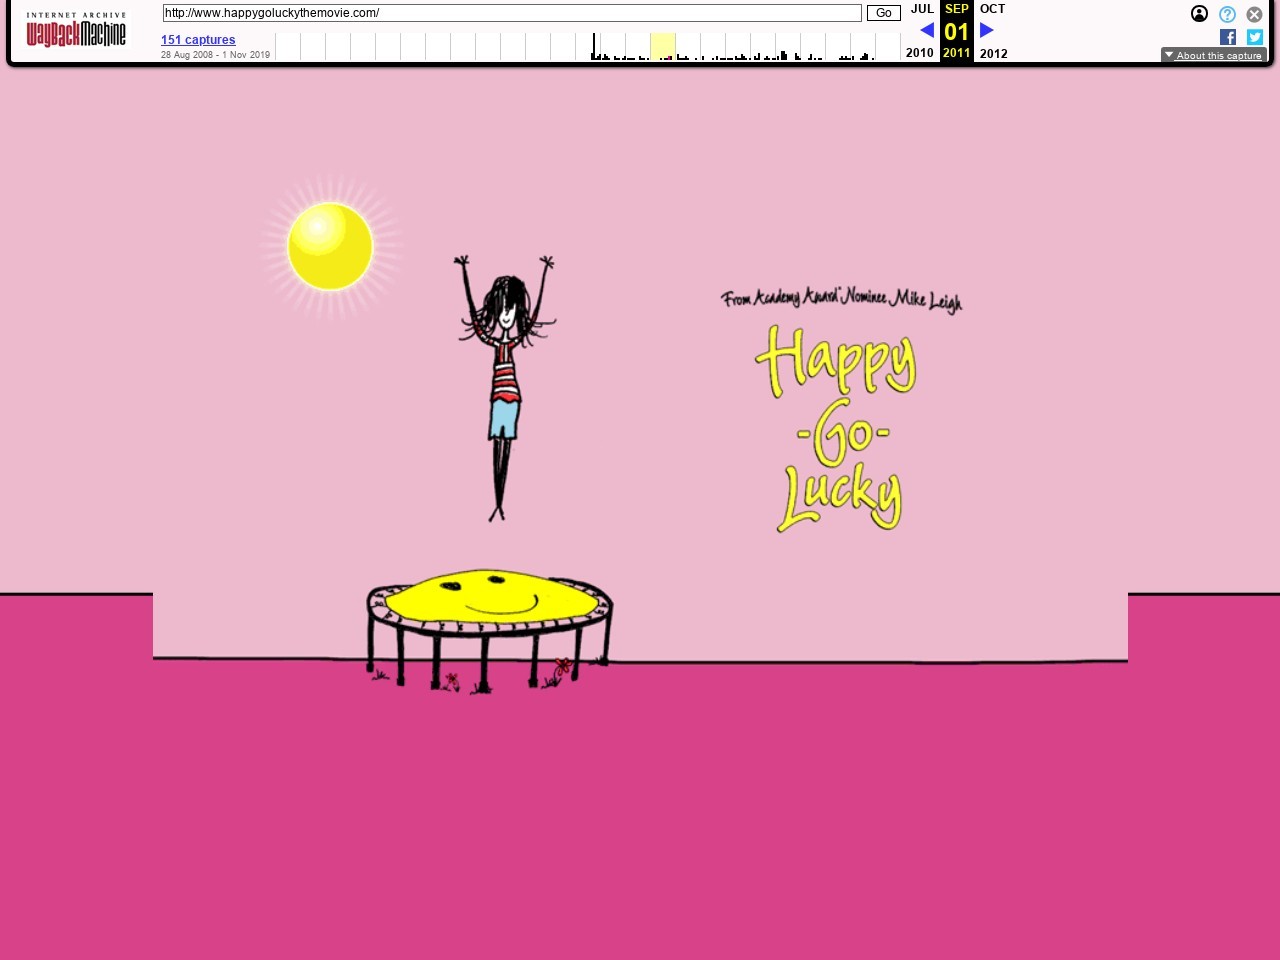Image resolution: width=1280 pixels, height=960 pixels.
Task: Go to previous capture with left arrow
Action: [927, 30]
